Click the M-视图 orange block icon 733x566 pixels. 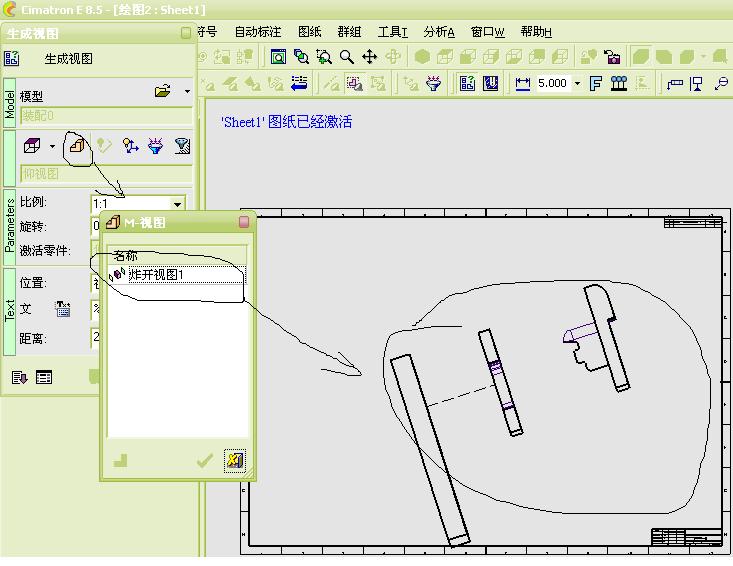[x=77, y=146]
